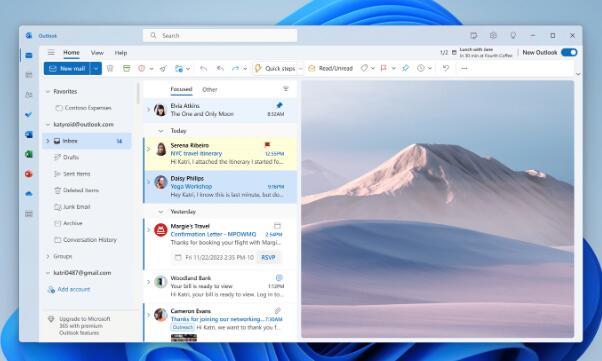Open more ribbon options ellipsis
This screenshot has height=361, width=602.
(x=465, y=68)
